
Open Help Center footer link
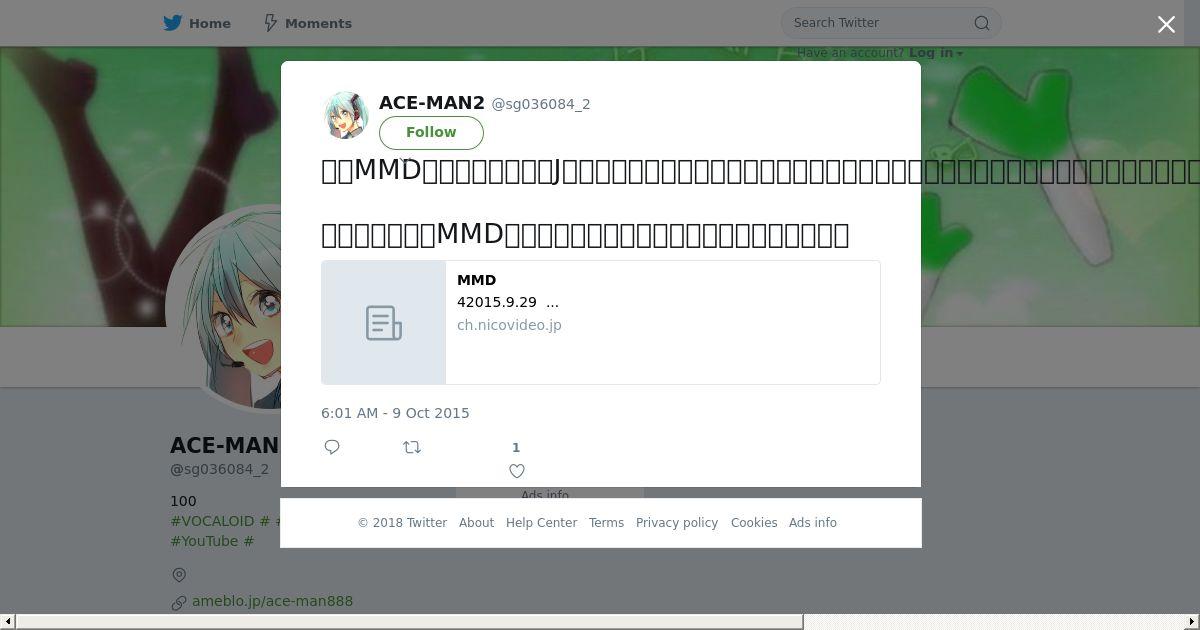tap(541, 523)
